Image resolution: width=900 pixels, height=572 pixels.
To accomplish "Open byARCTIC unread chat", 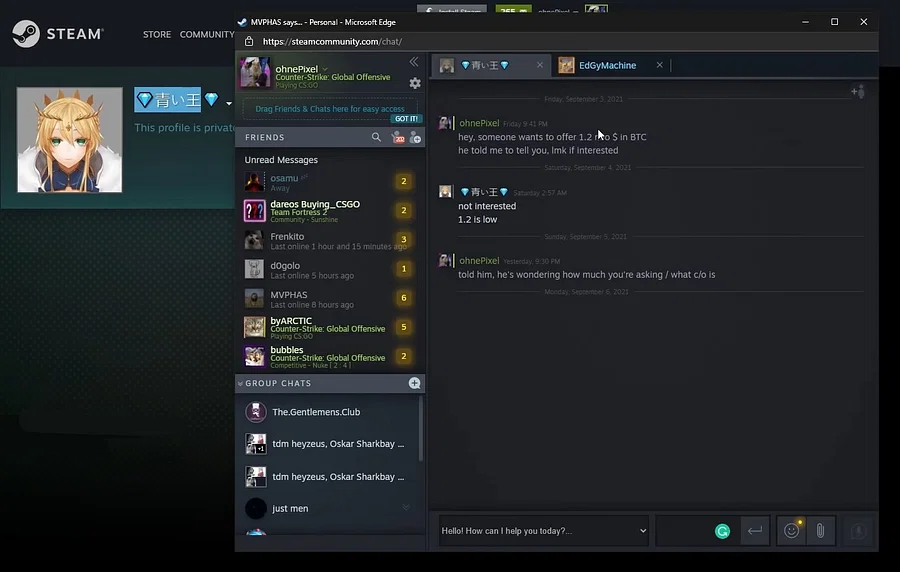I will point(330,327).
